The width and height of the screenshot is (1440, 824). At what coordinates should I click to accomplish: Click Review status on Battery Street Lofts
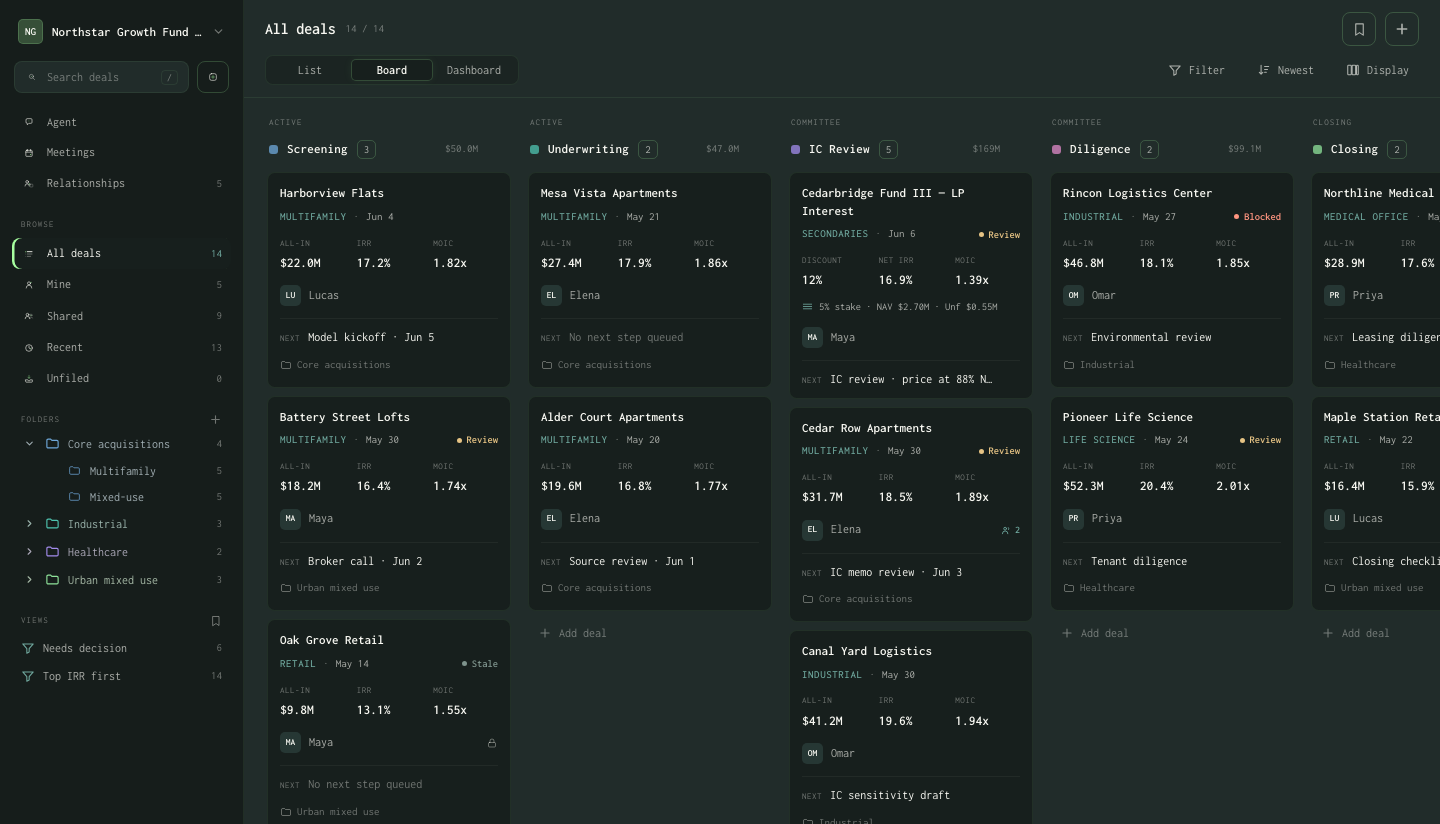[478, 440]
